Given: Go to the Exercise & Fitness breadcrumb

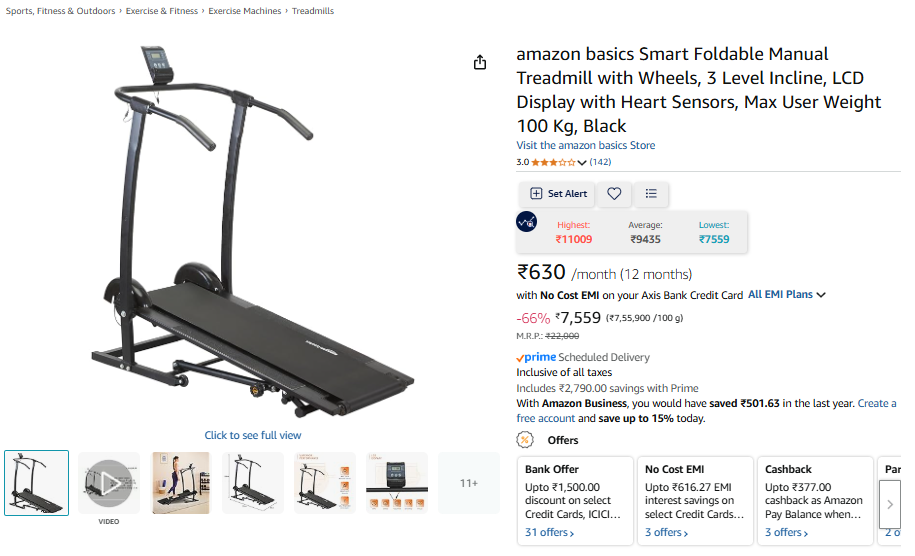Looking at the screenshot, I should [162, 11].
